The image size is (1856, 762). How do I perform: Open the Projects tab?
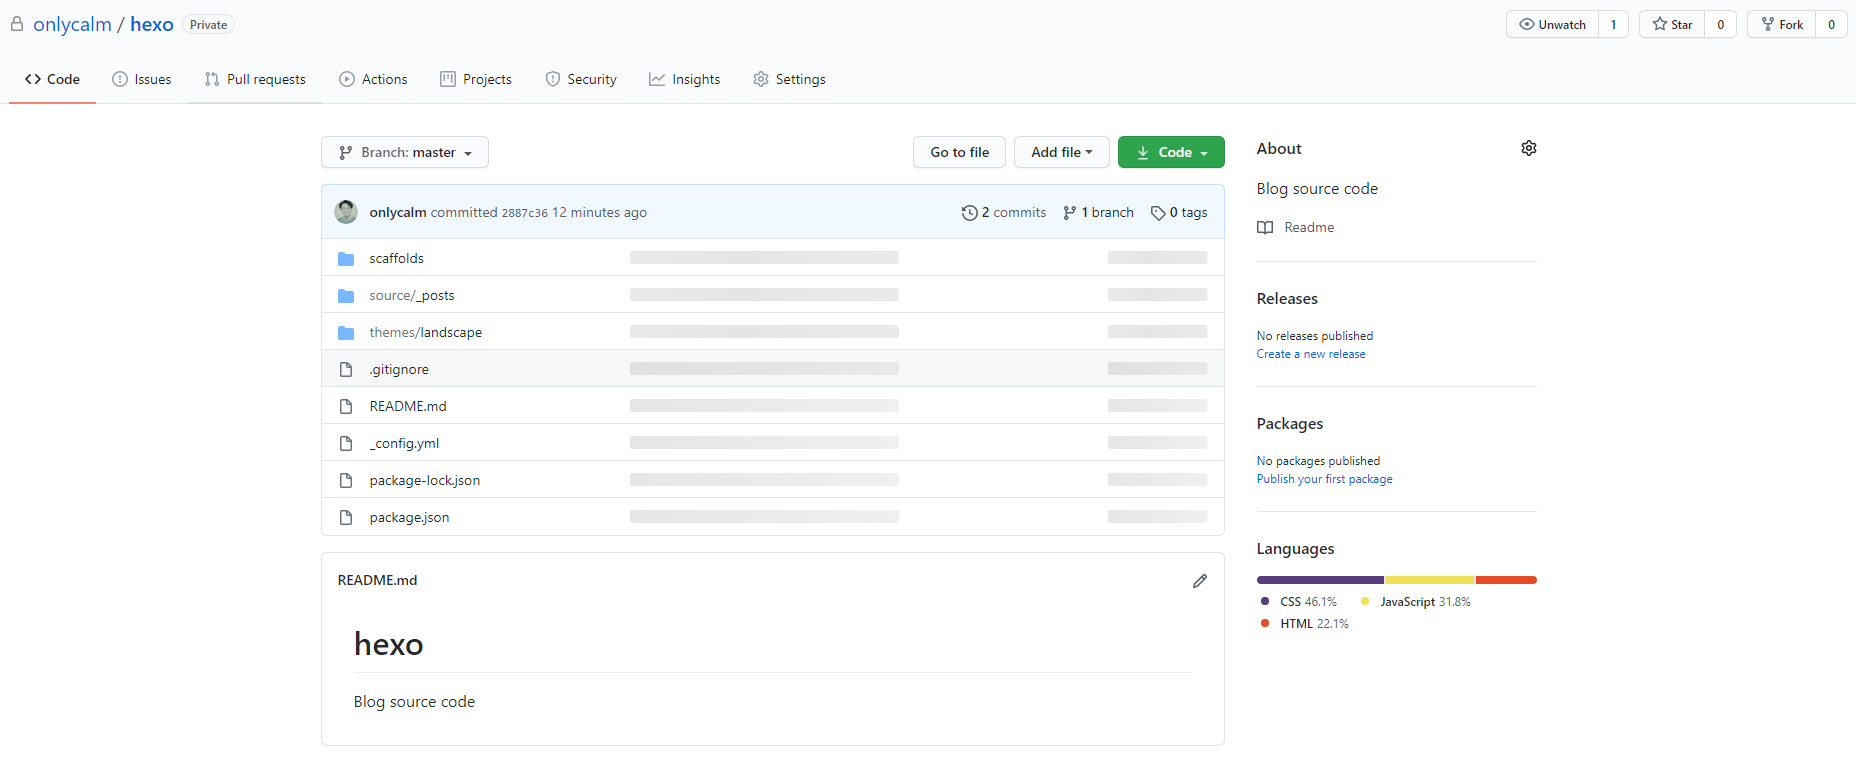point(476,79)
